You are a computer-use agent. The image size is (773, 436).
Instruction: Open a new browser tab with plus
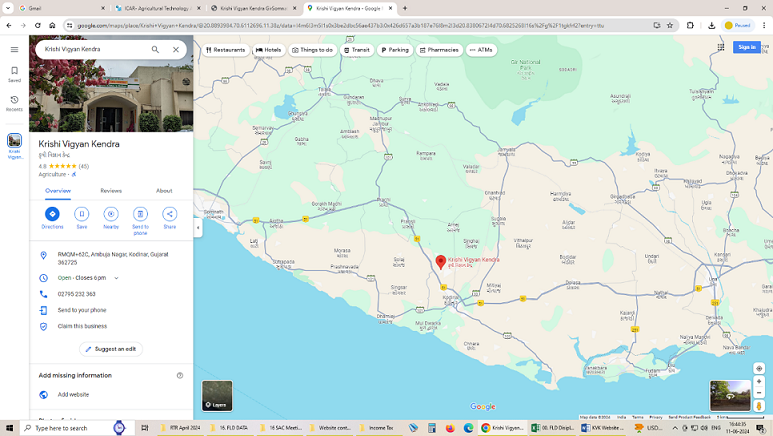point(405,8)
